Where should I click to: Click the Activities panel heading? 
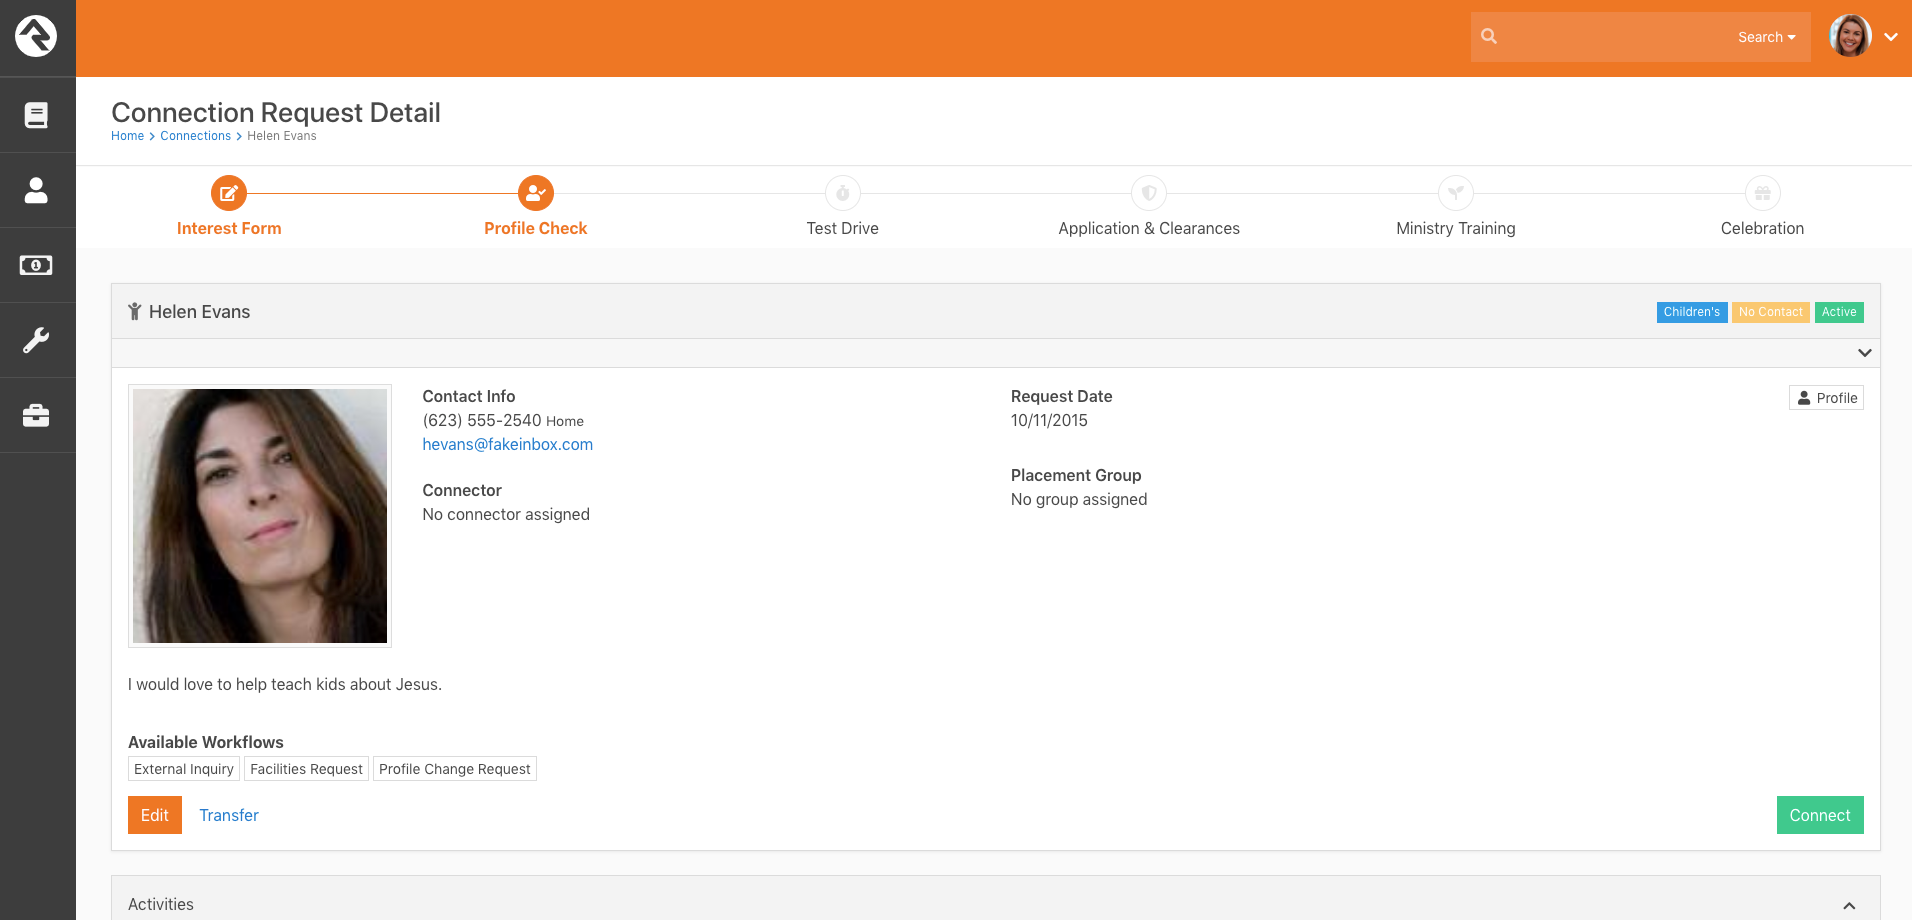[161, 904]
